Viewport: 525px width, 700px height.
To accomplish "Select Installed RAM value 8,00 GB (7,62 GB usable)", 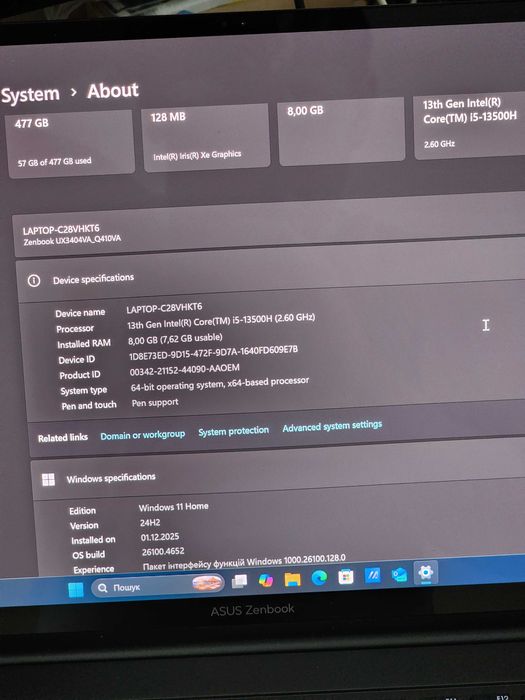I will 175,339.
